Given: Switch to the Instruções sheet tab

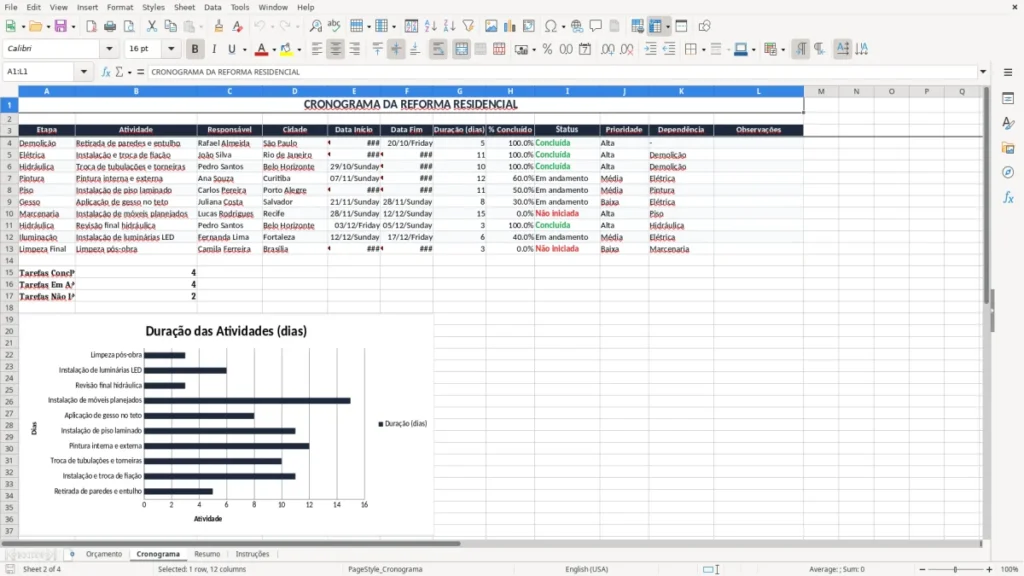Looking at the screenshot, I should [x=252, y=554].
